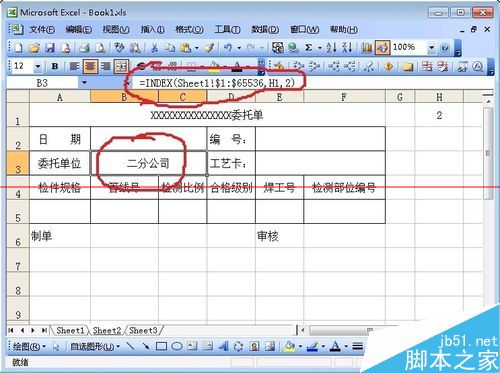Open the Excel Help question icon
This screenshot has width=500, height=373.
(x=445, y=48)
